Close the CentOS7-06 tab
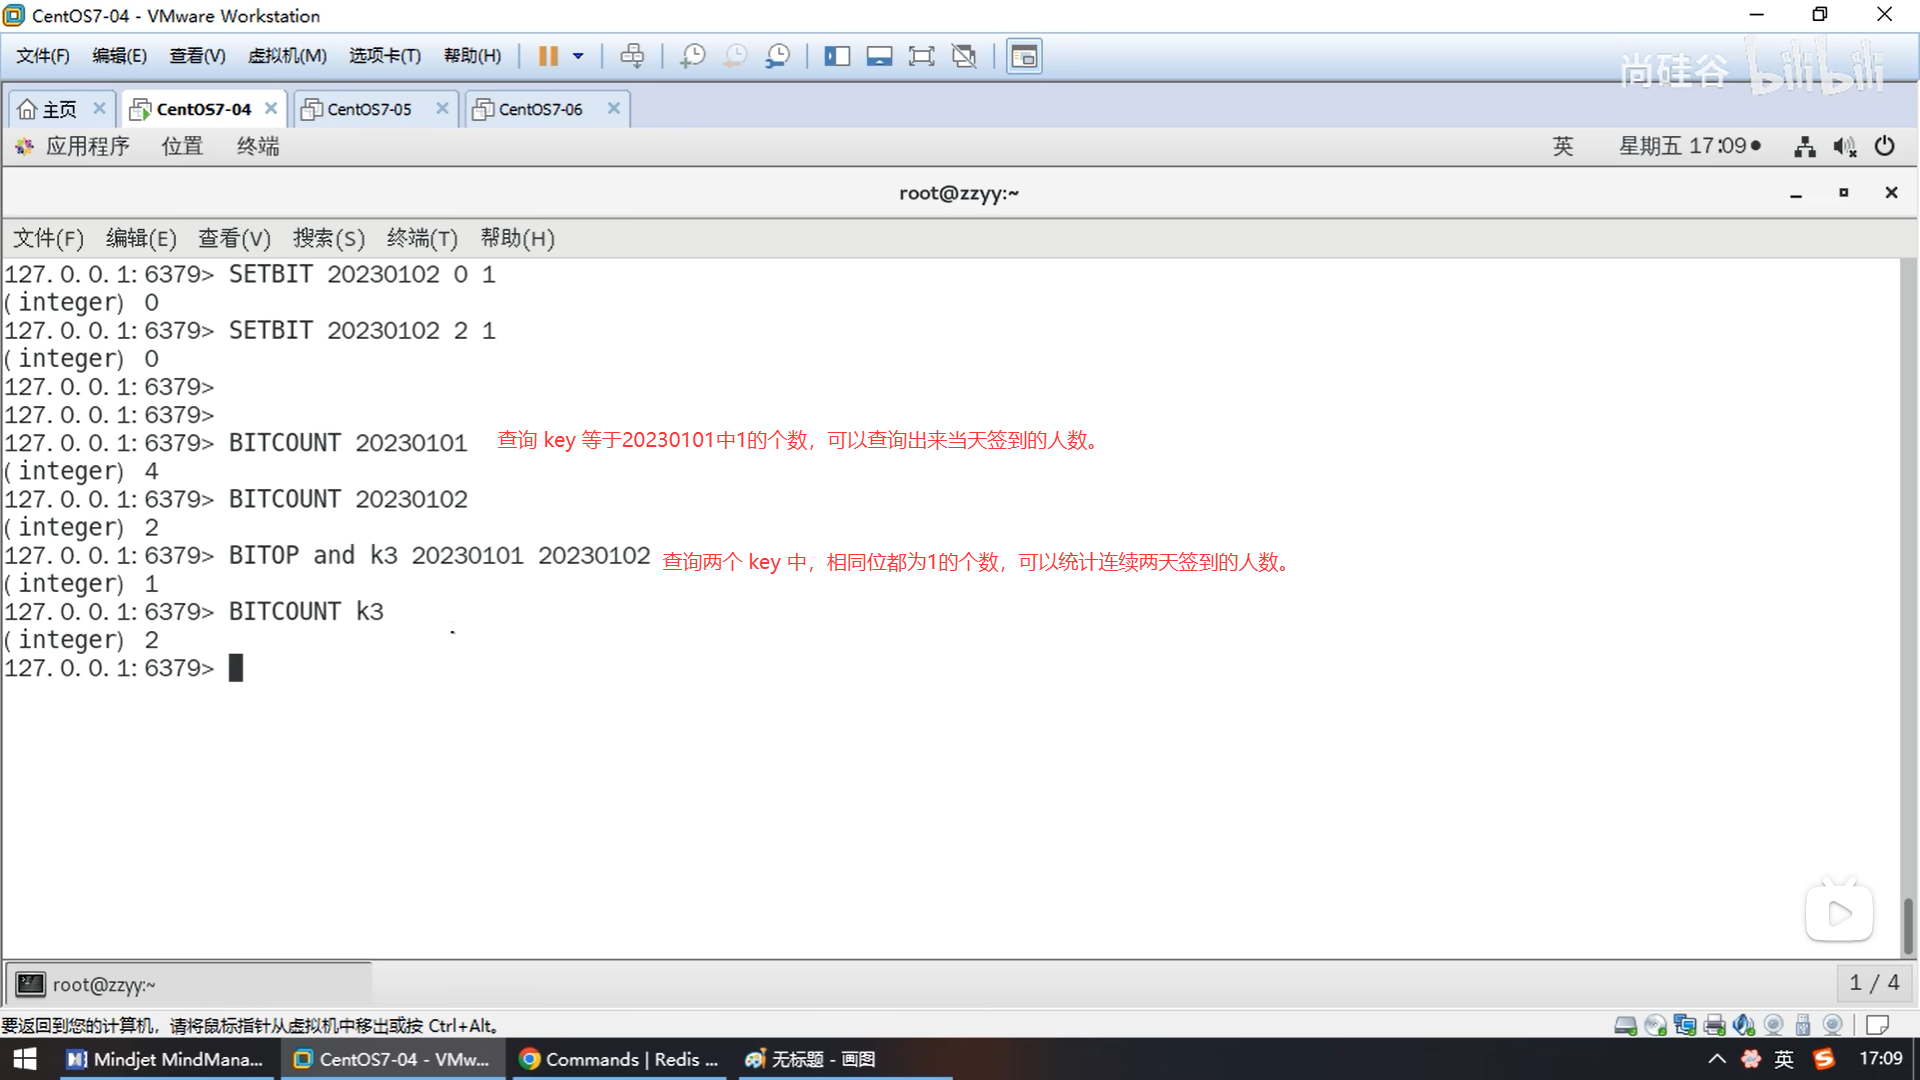Image resolution: width=1920 pixels, height=1080 pixels. click(x=614, y=108)
